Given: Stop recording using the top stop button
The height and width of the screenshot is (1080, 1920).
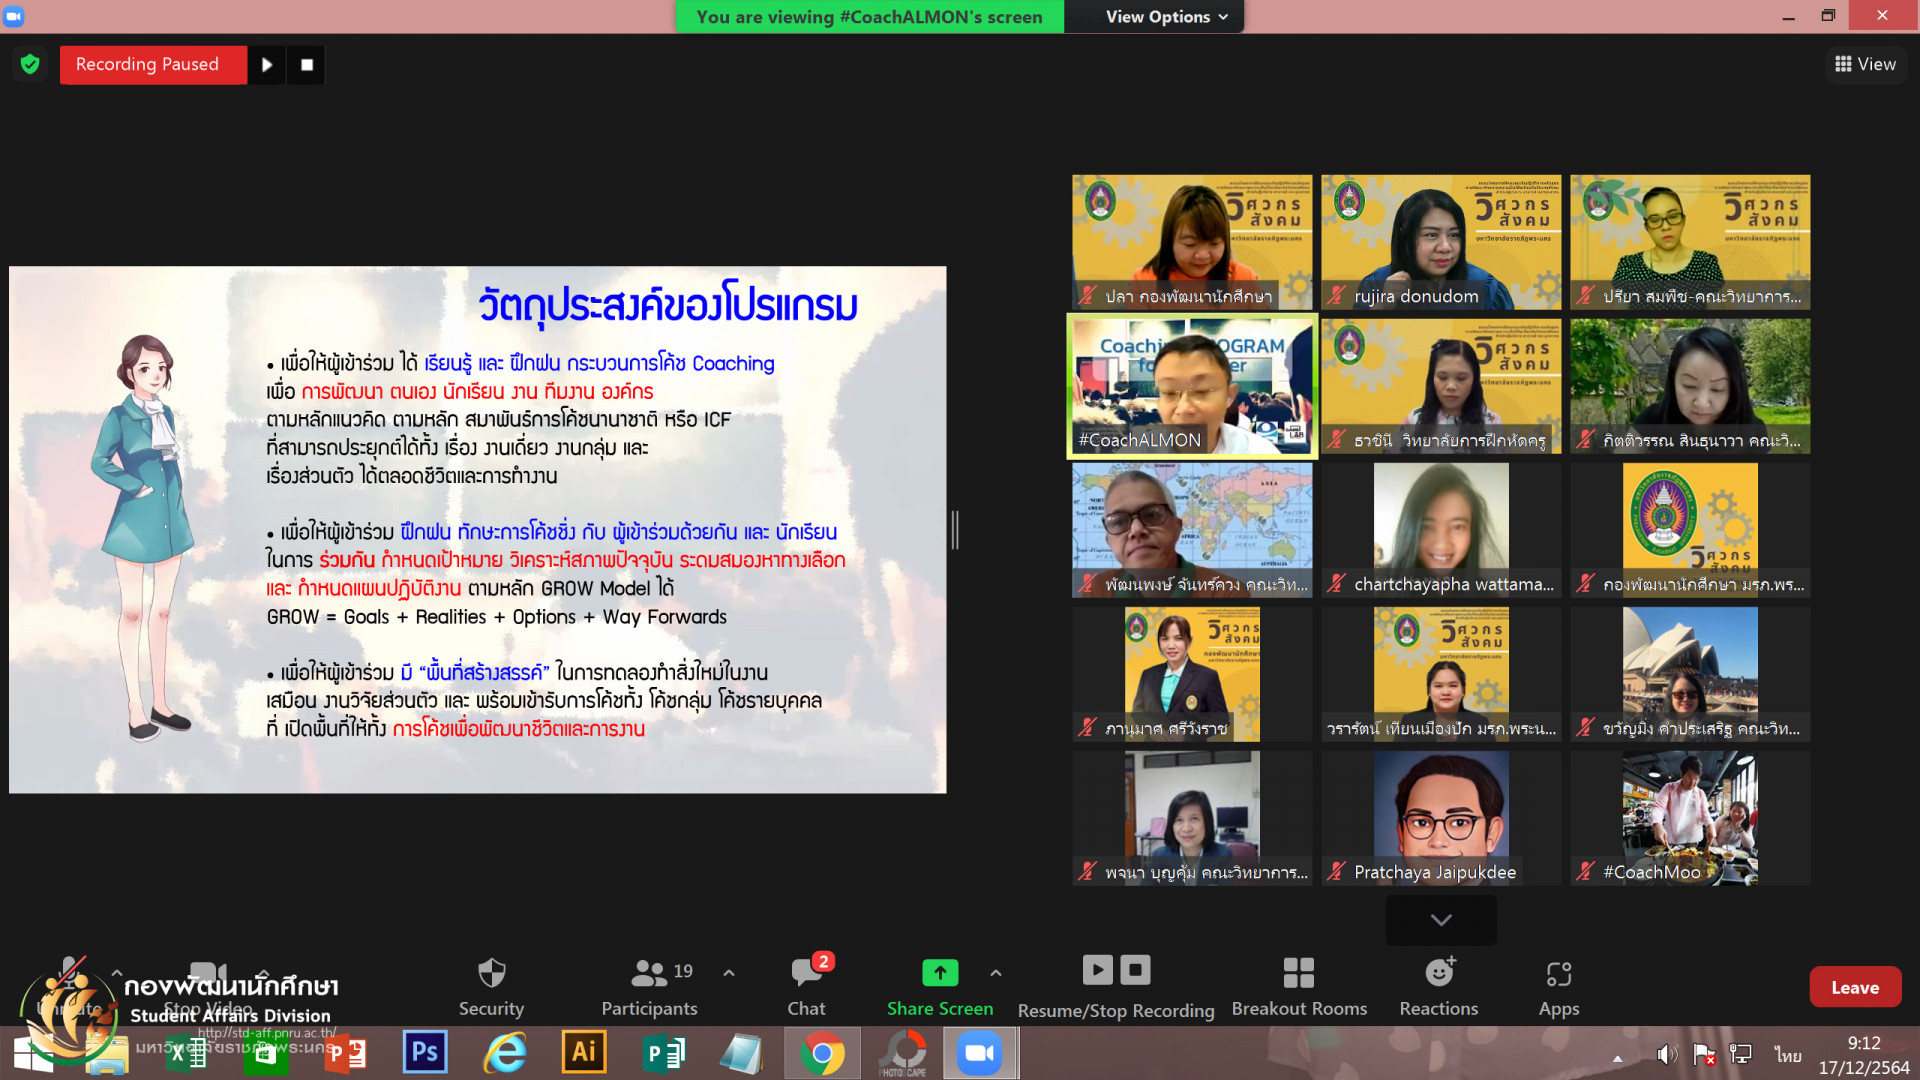Looking at the screenshot, I should (x=307, y=65).
